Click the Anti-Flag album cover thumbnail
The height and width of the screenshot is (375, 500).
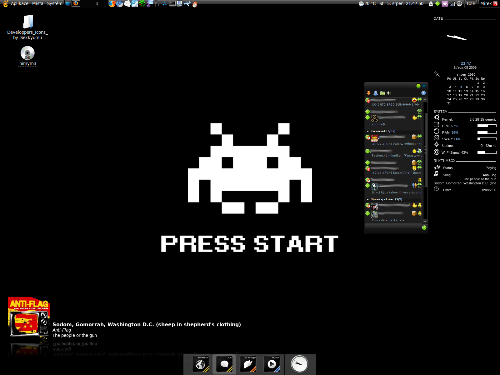(29, 317)
